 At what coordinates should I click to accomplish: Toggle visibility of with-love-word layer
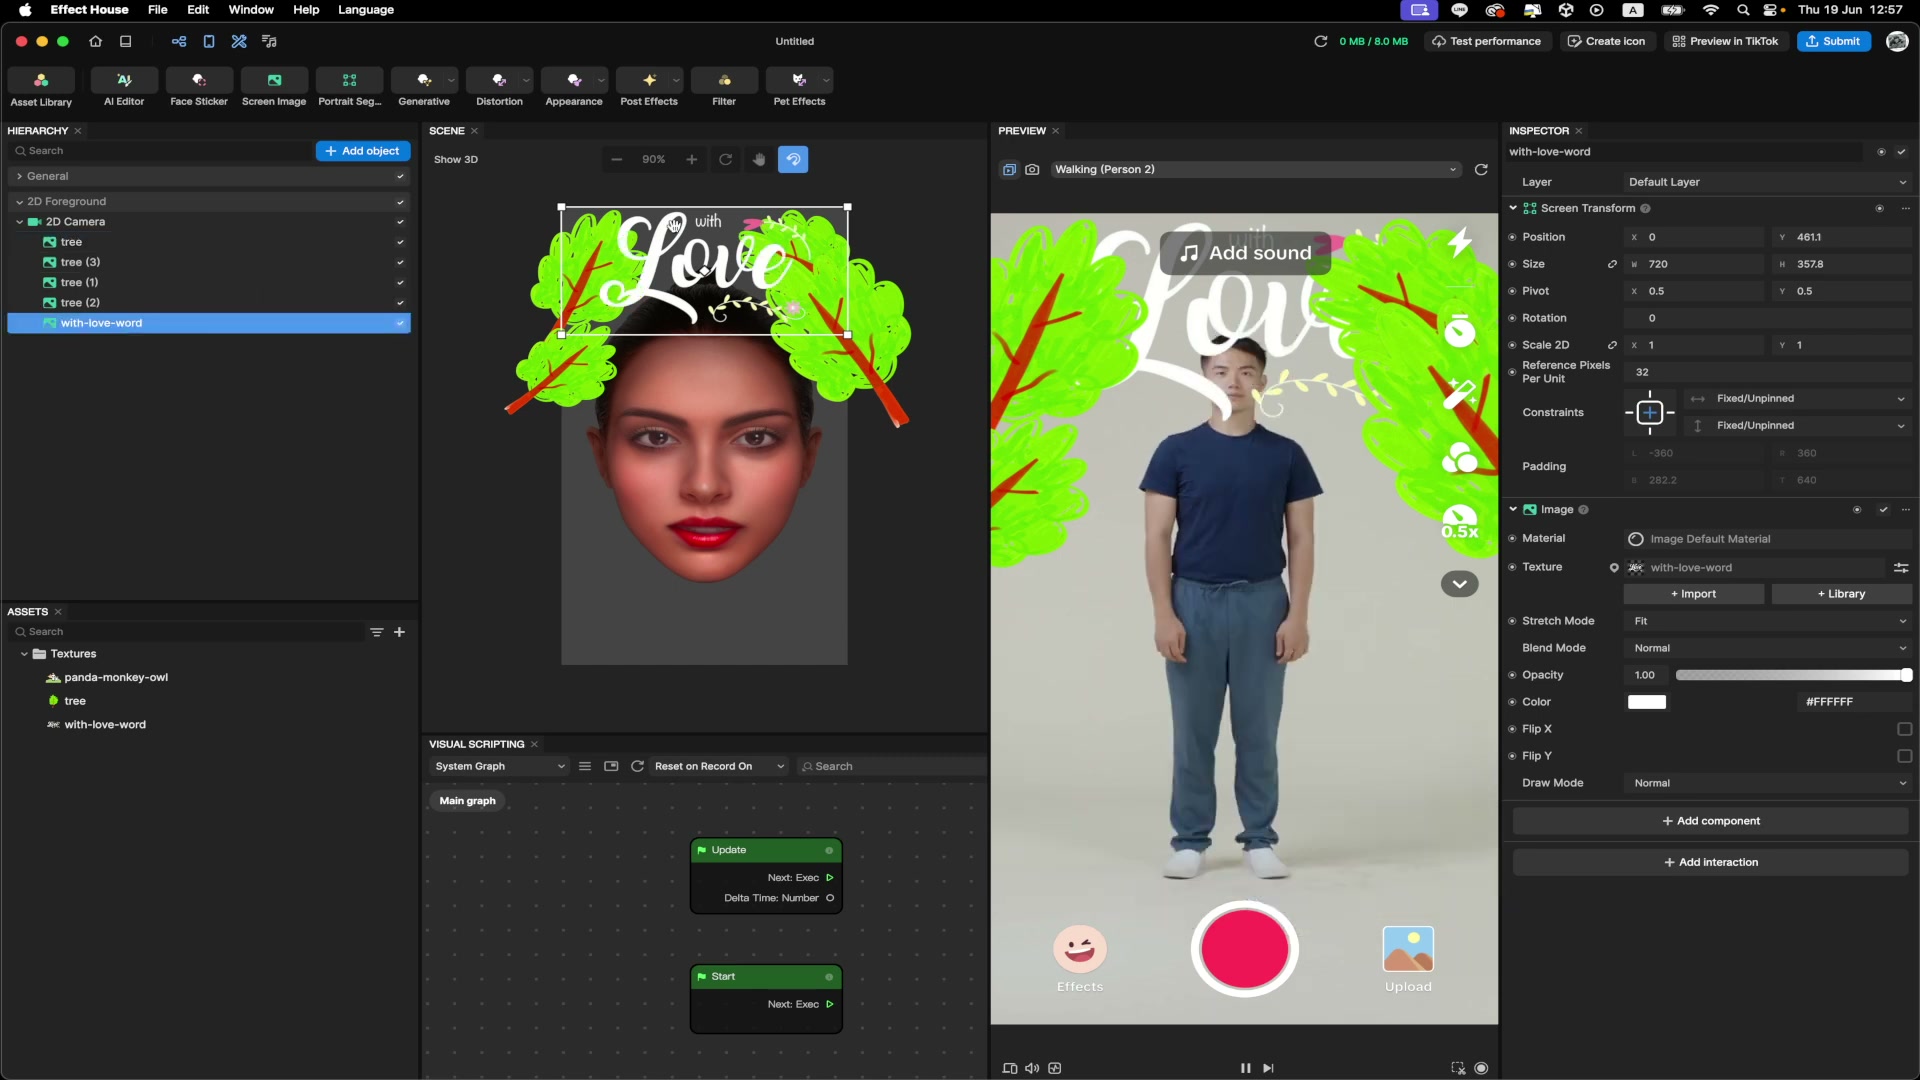(x=400, y=323)
